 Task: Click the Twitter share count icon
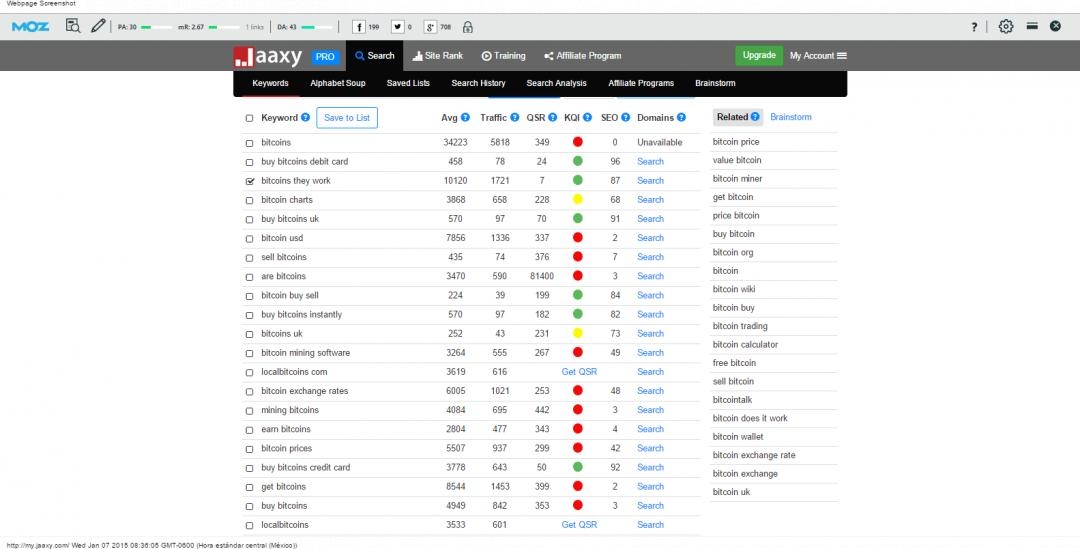(x=397, y=27)
